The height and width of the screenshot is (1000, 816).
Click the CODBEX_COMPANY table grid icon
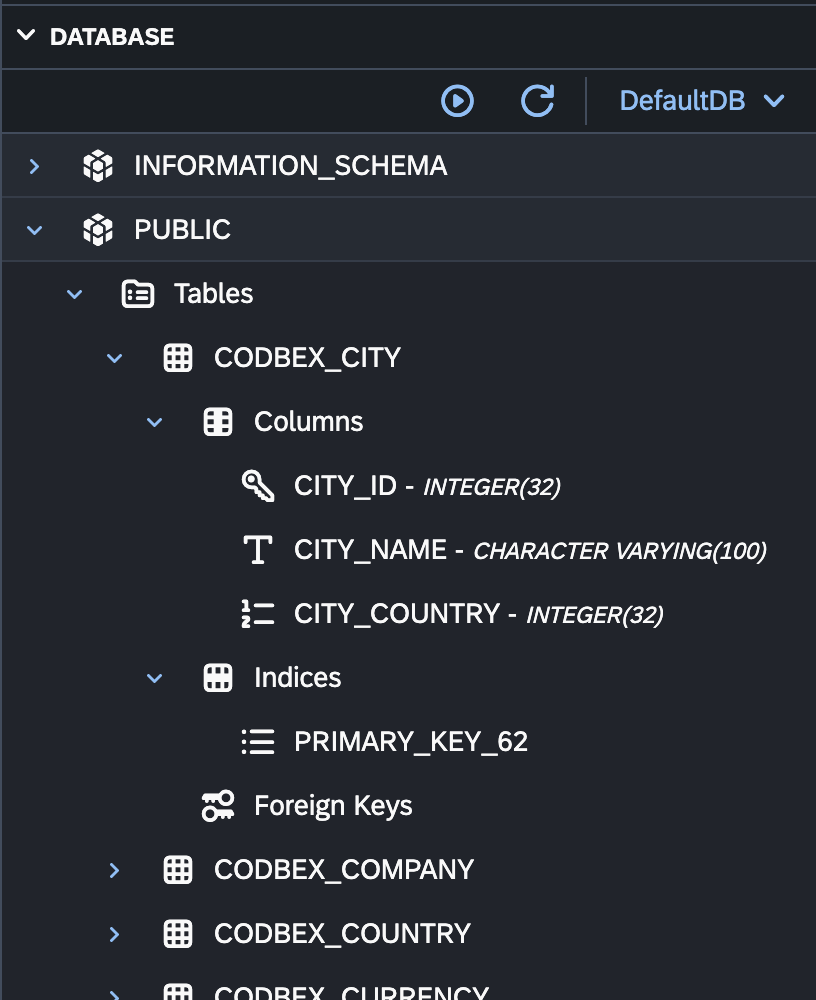point(178,870)
